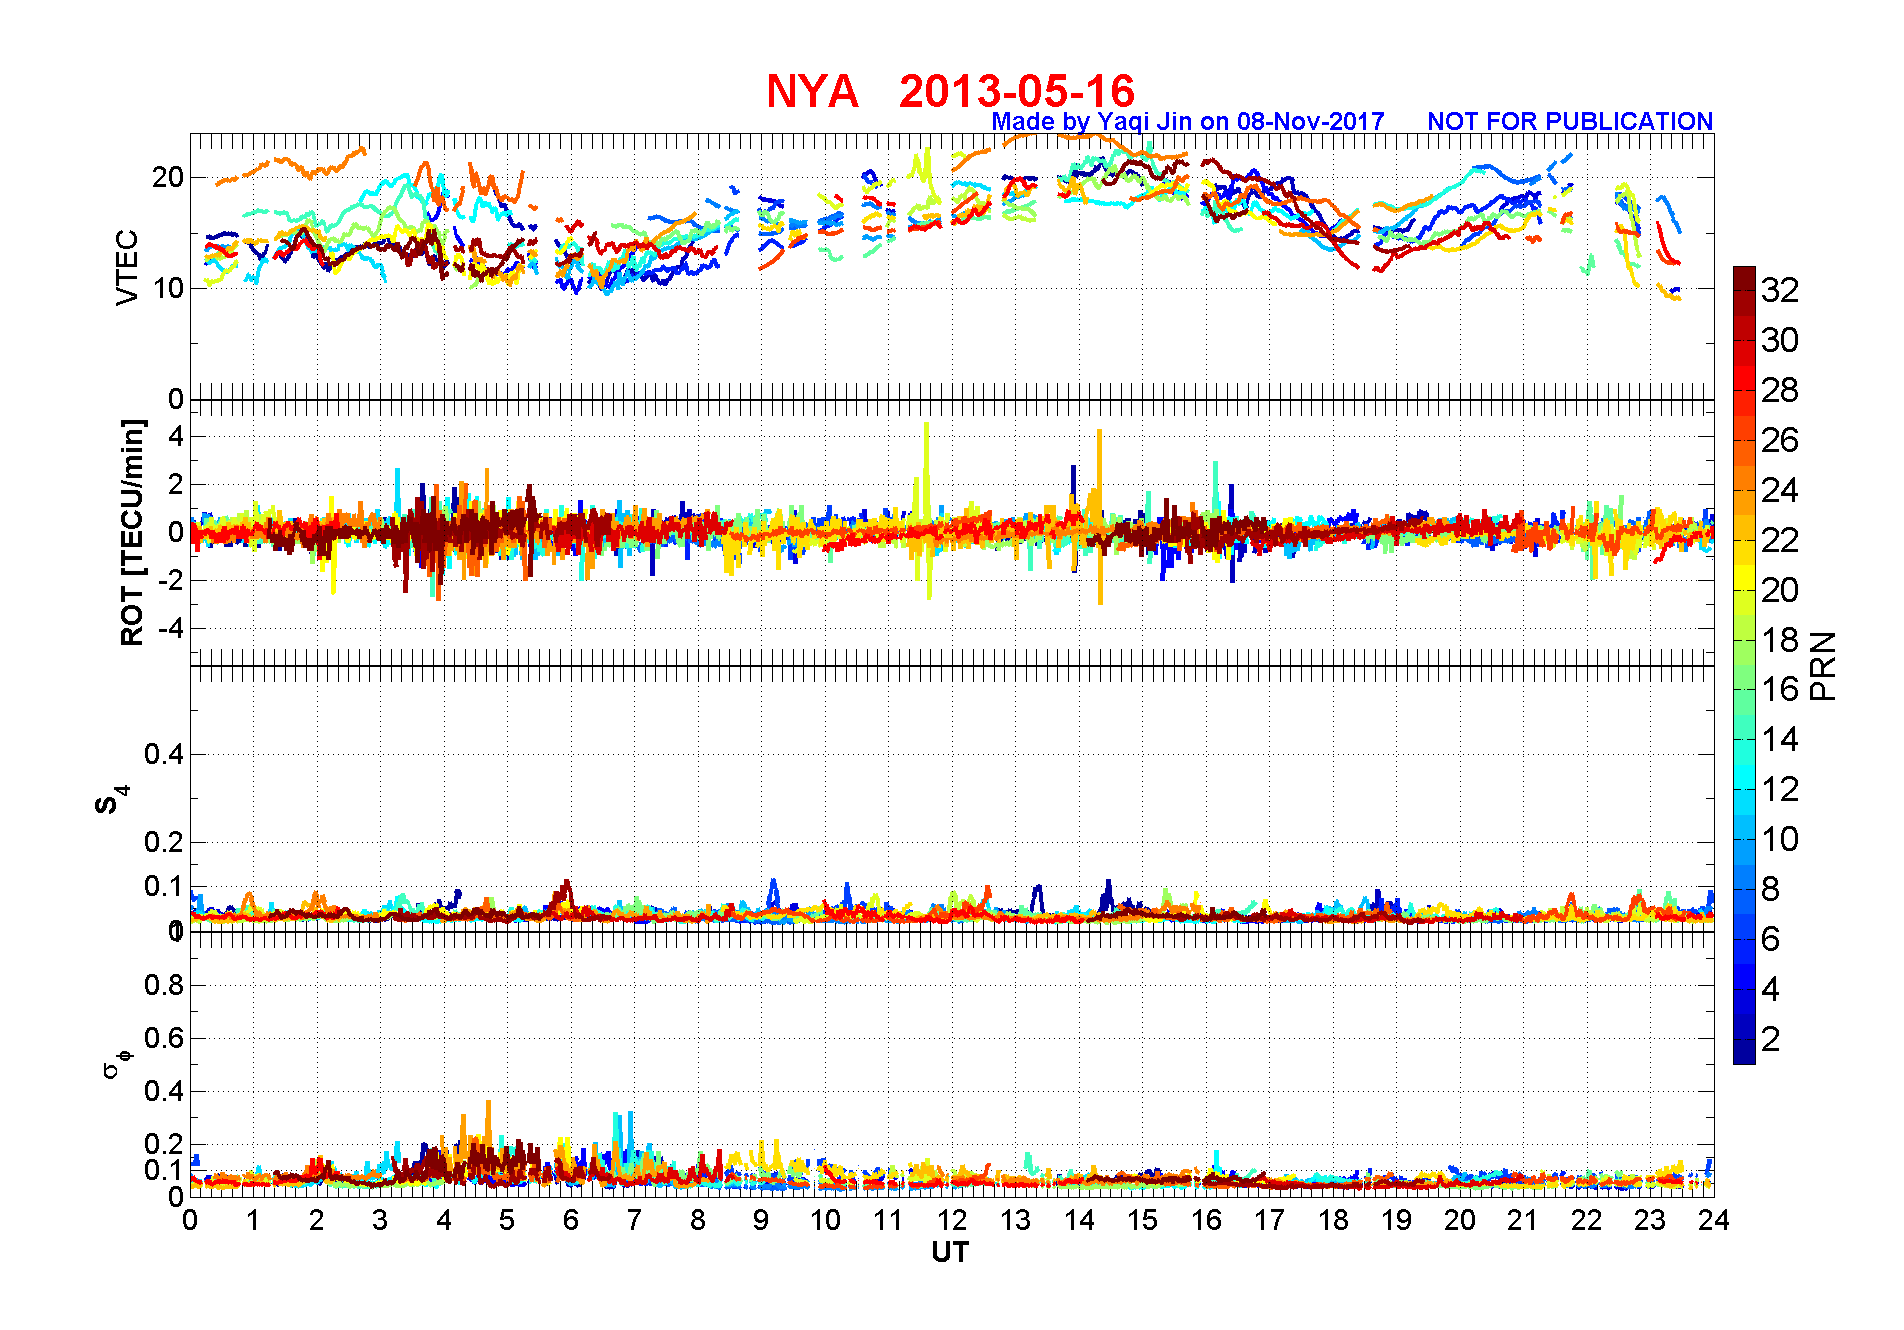Click VTEC axis tick label 10
The image size is (1904, 1330).
(x=168, y=289)
